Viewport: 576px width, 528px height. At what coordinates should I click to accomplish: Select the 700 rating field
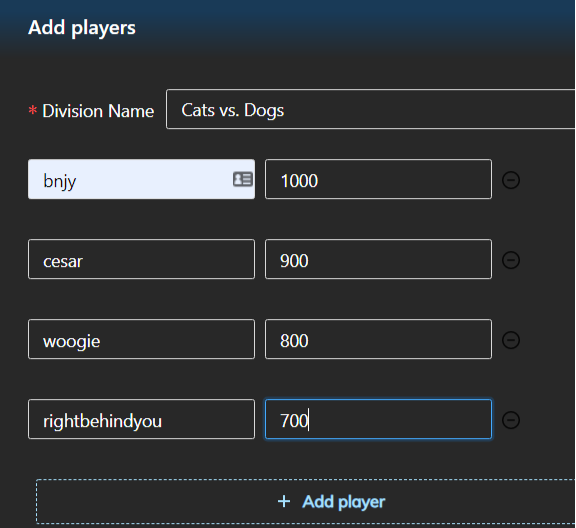coord(378,419)
